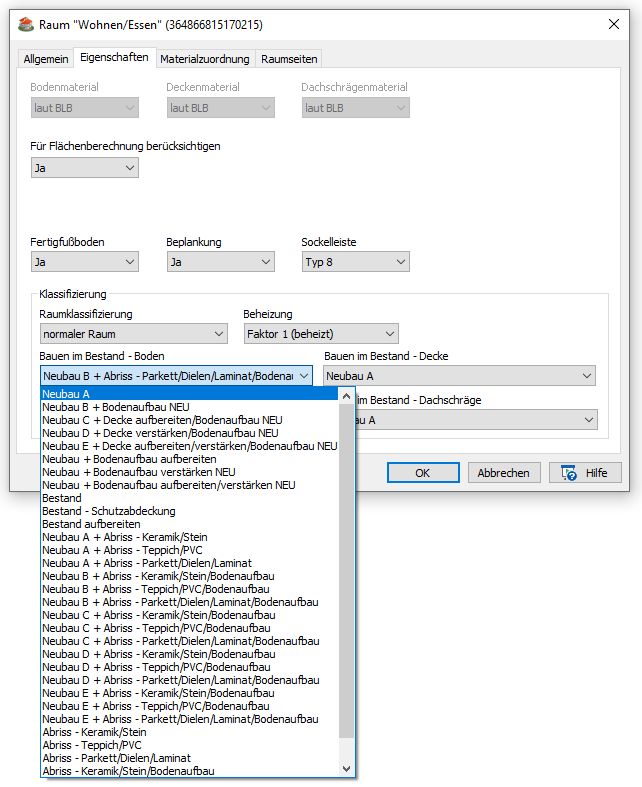Viewport: 642px width, 787px height.
Task: Expand the Für Flächenberechnung berücksichtigen dropdown
Action: tap(85, 168)
